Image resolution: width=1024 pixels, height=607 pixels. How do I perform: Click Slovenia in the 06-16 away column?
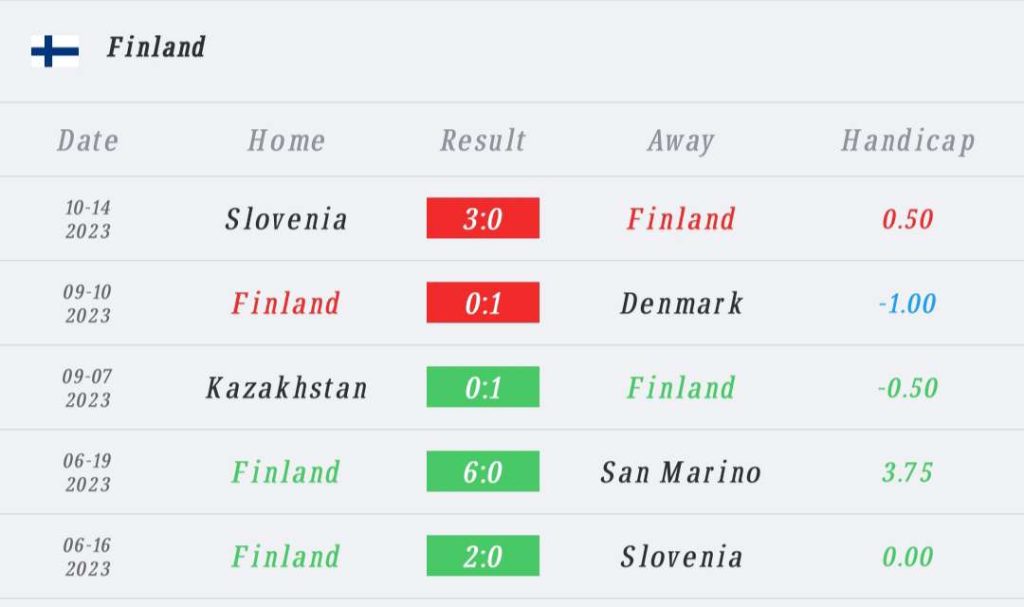[x=681, y=557]
